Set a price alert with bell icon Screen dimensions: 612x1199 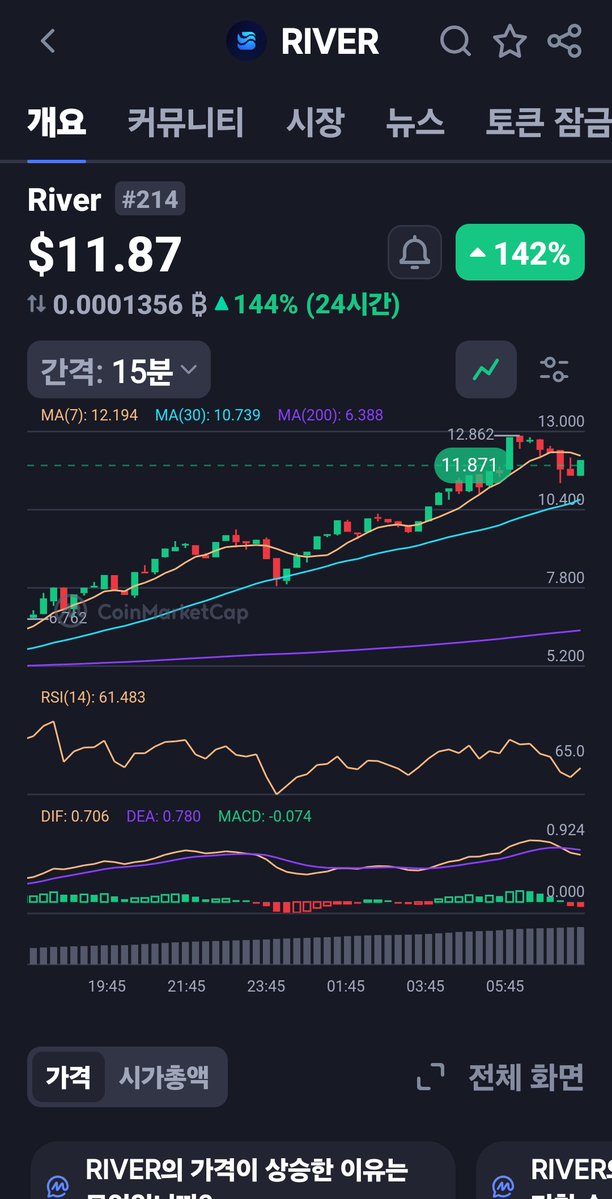(x=415, y=252)
